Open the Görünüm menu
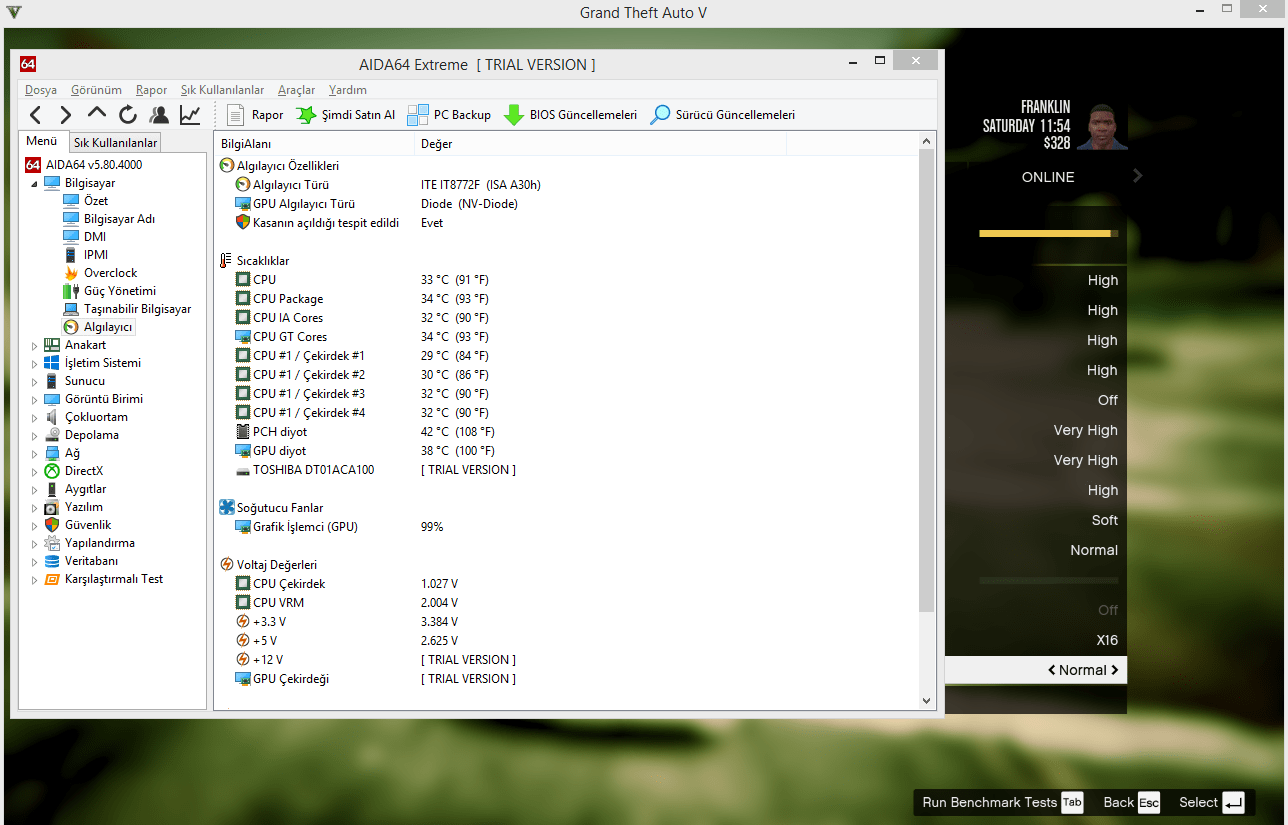This screenshot has height=825, width=1288. pos(96,90)
